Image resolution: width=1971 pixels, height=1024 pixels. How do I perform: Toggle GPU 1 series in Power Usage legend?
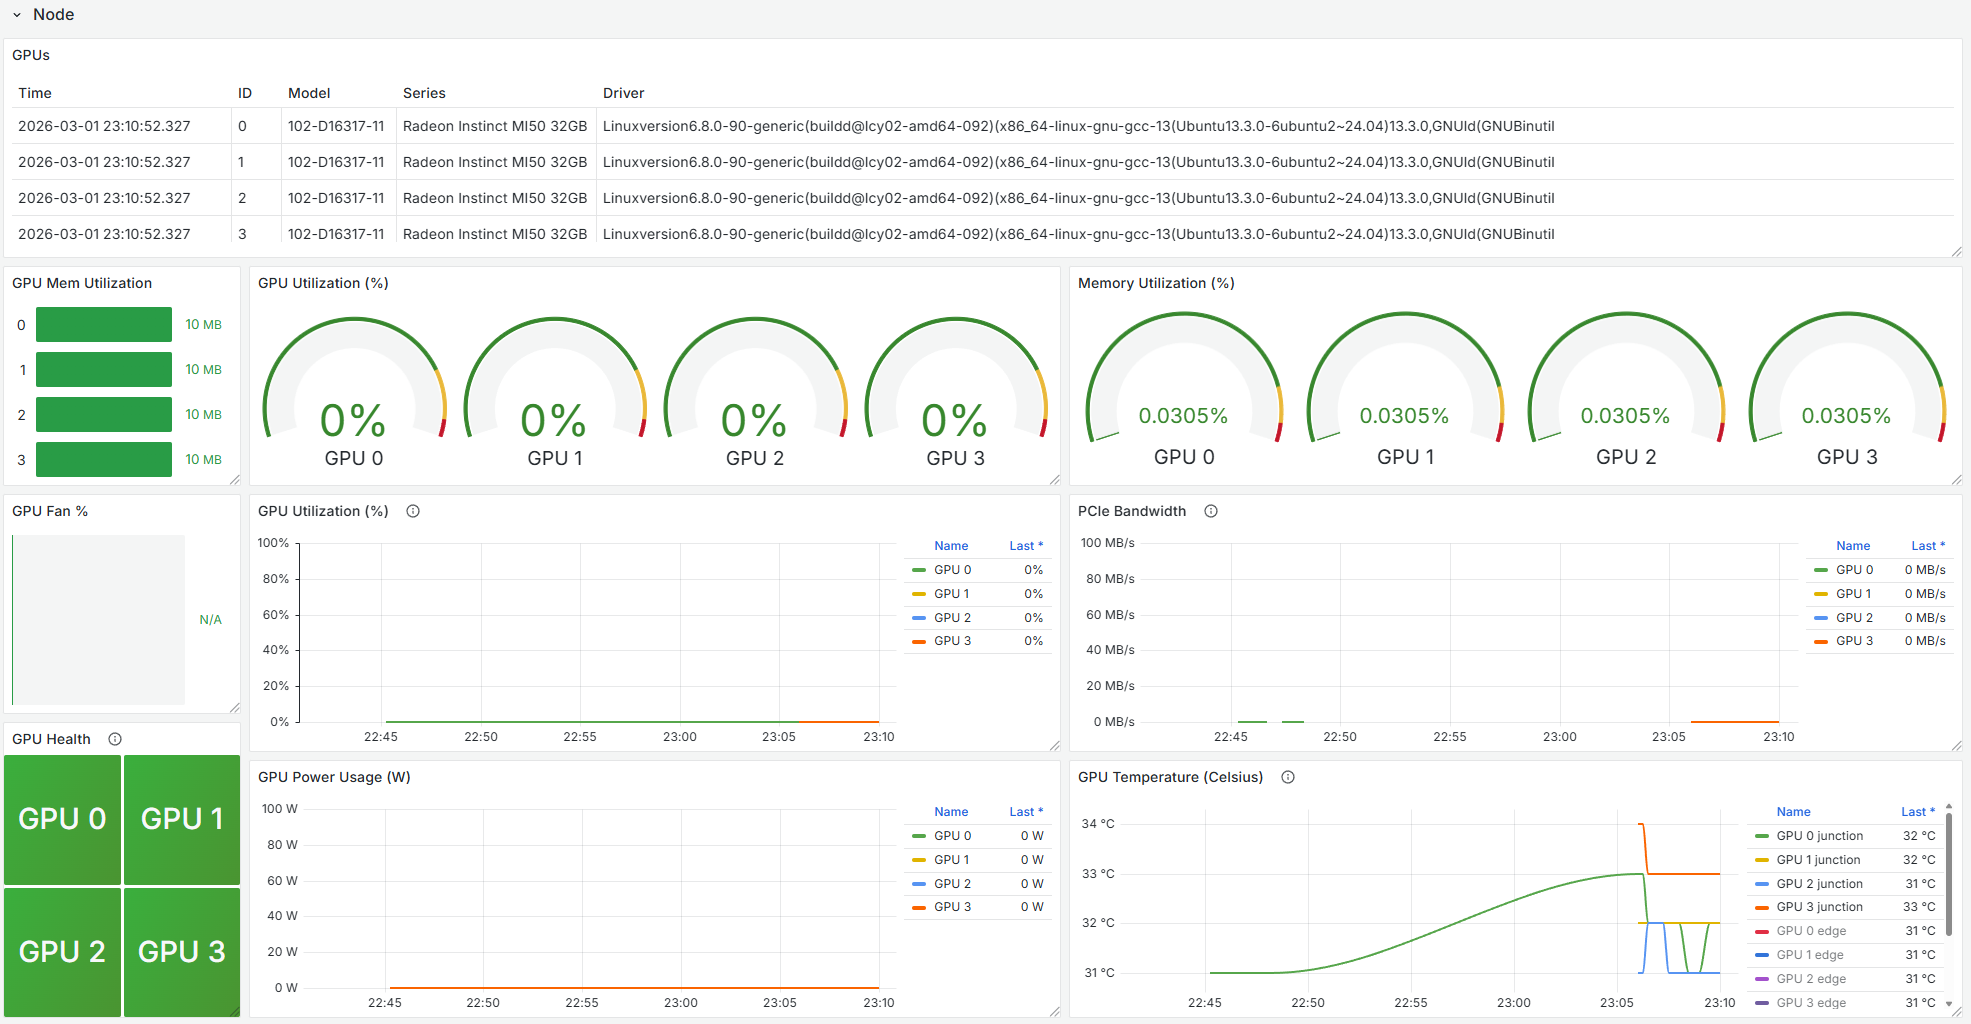952,860
